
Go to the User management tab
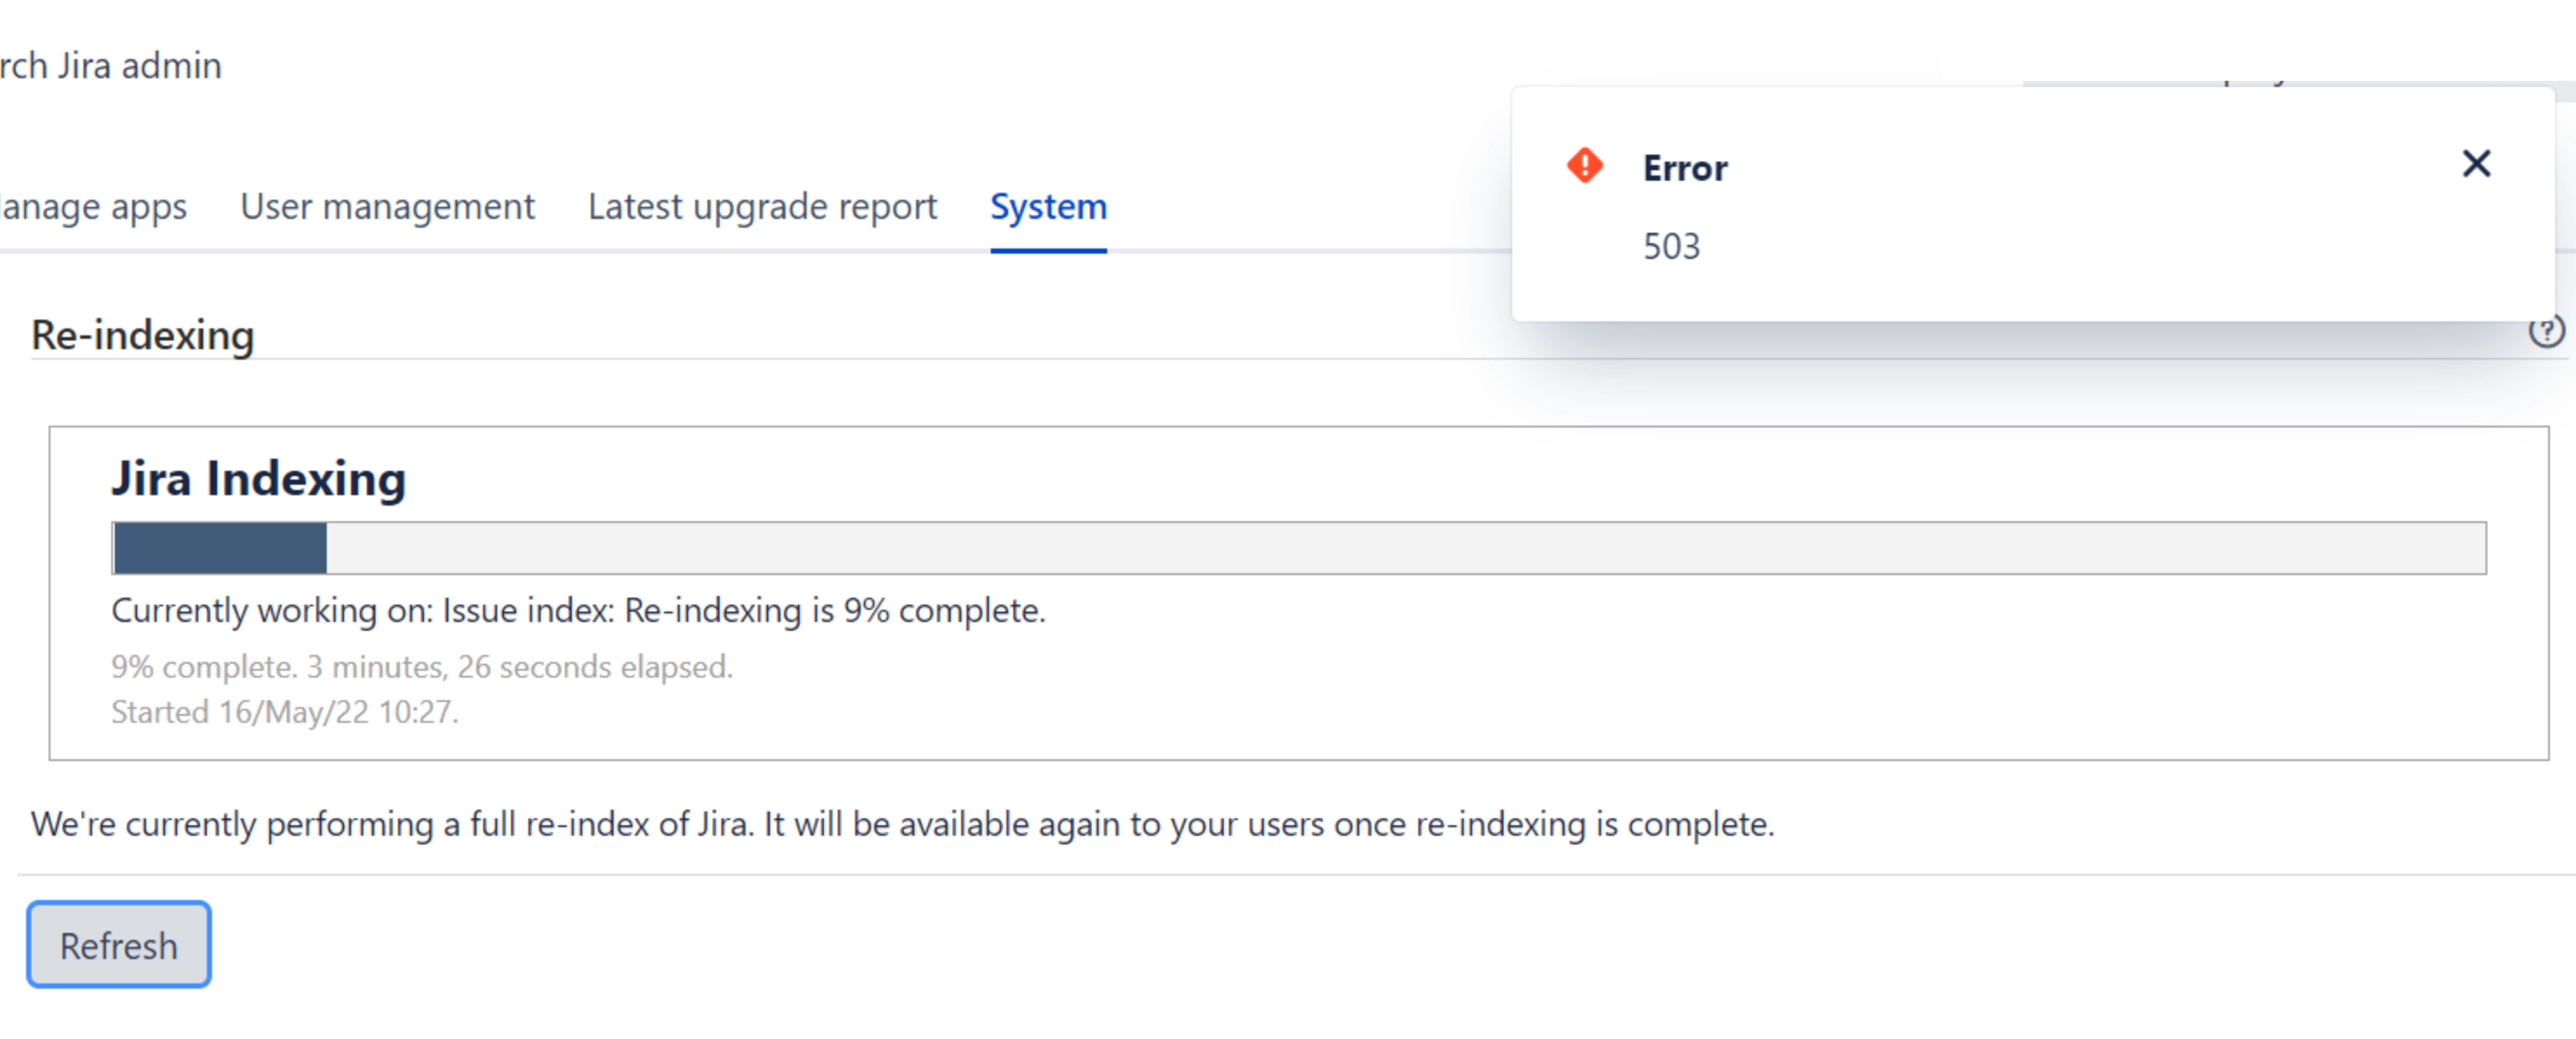pos(387,207)
